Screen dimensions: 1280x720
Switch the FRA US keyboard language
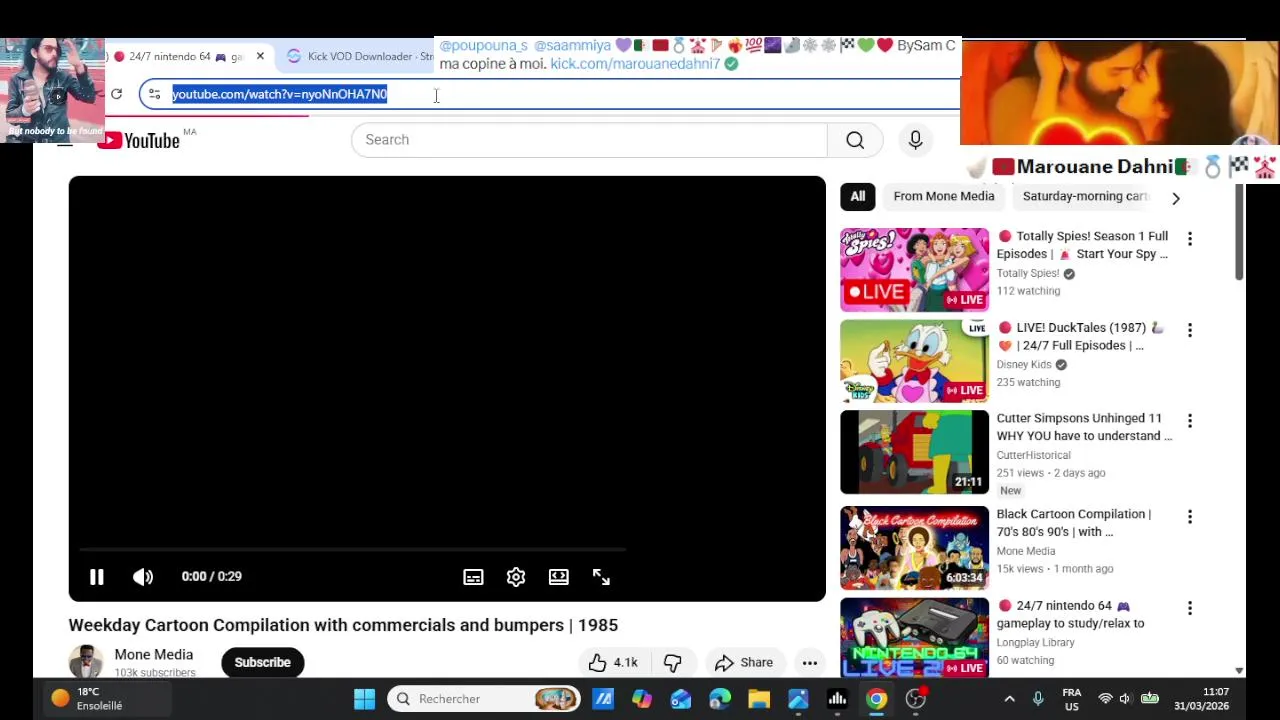coord(1072,699)
